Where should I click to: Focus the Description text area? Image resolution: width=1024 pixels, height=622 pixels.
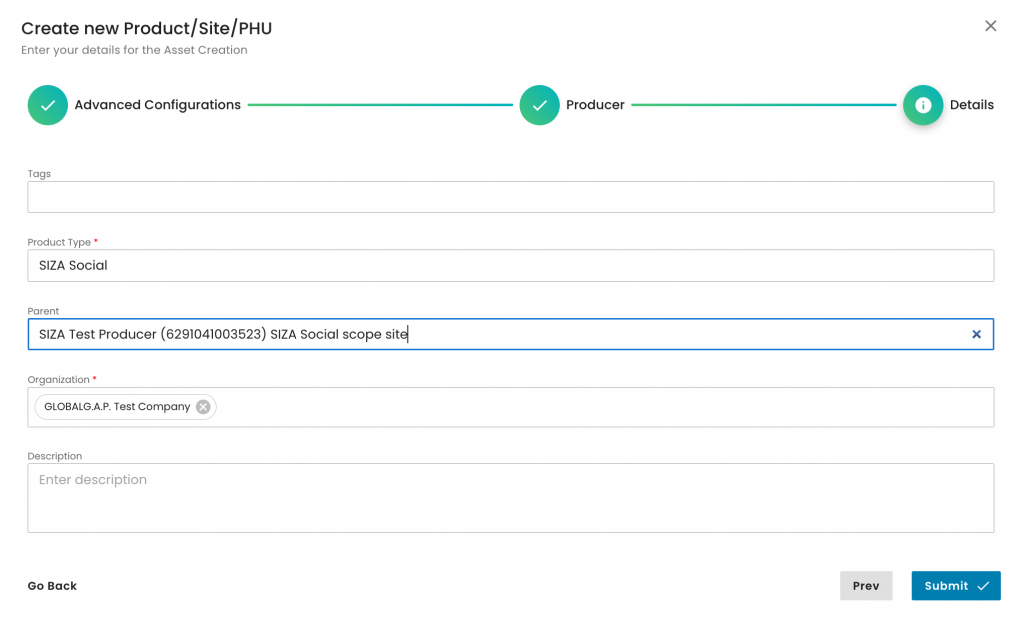click(x=510, y=498)
